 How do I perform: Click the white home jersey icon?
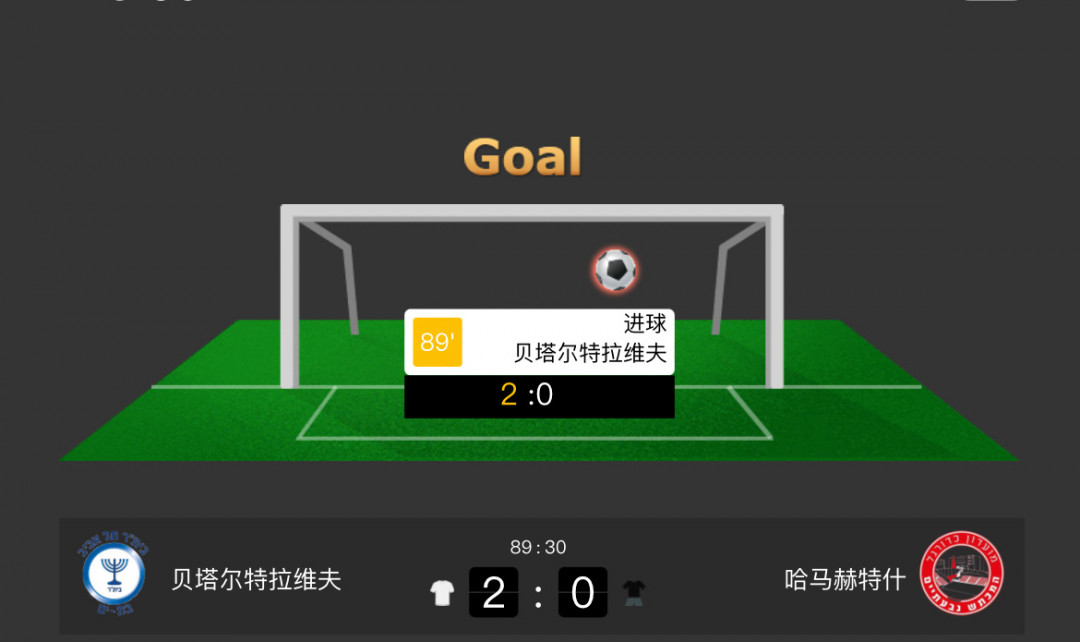pos(442,592)
